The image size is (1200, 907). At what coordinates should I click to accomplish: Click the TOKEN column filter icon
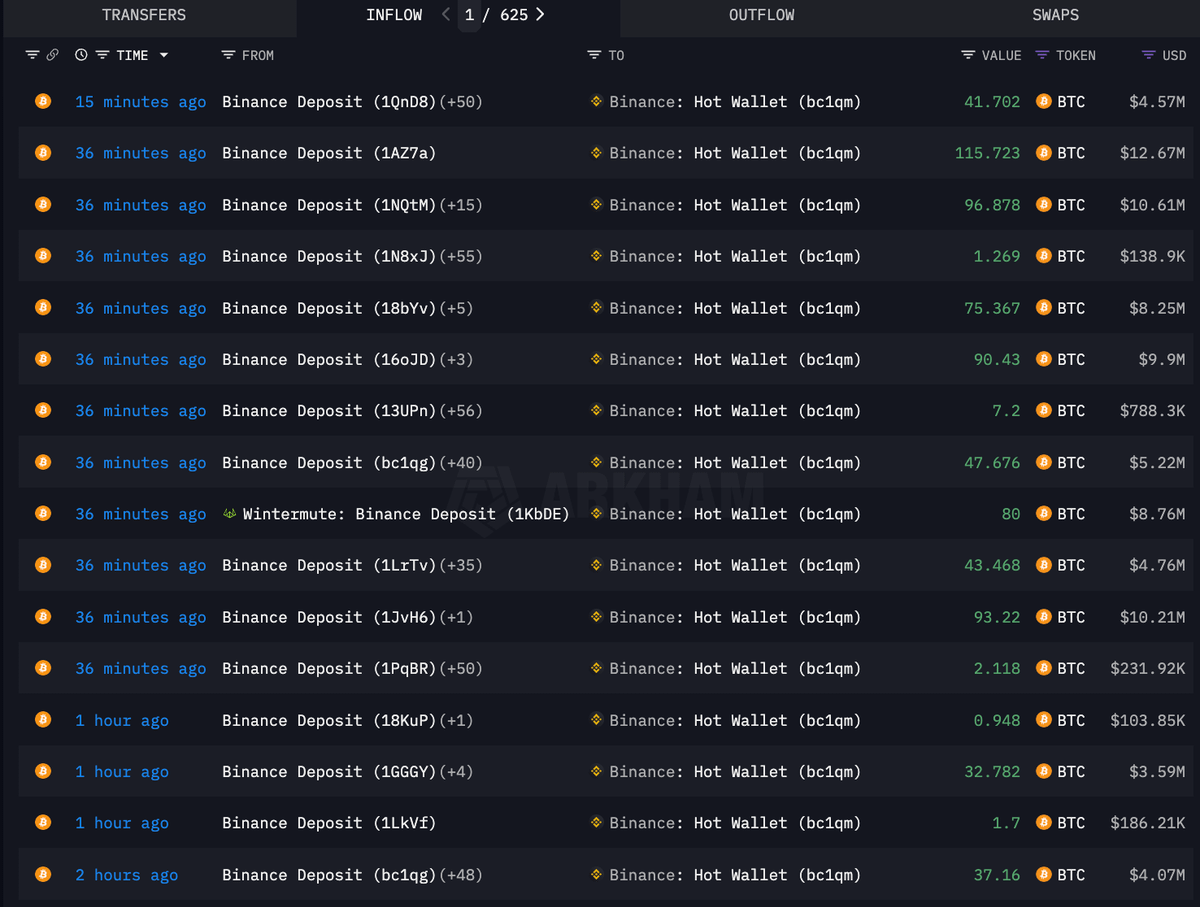click(1042, 56)
